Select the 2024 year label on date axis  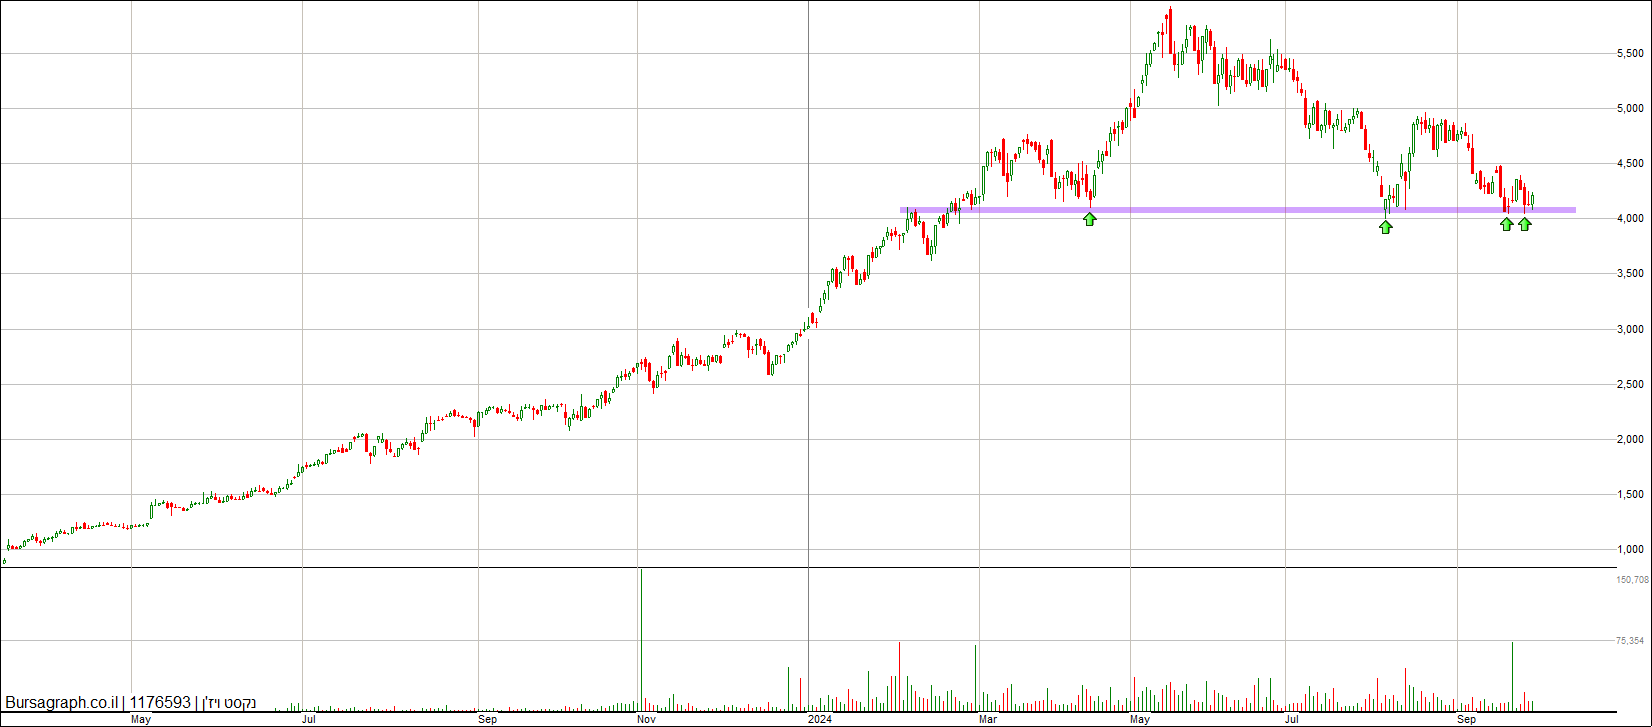[x=819, y=719]
